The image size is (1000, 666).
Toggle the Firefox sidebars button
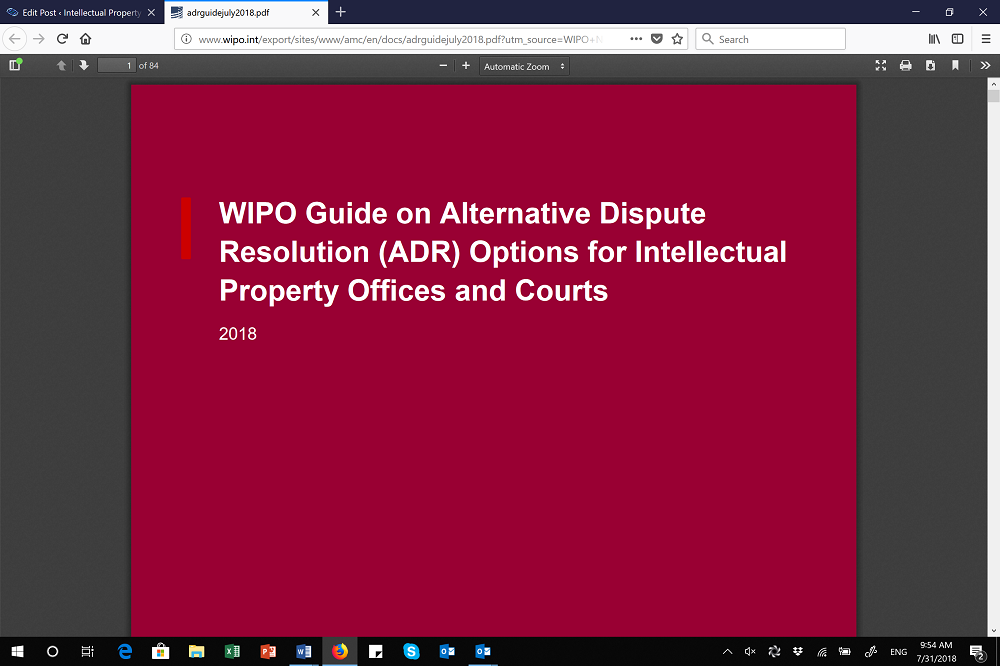click(x=957, y=39)
